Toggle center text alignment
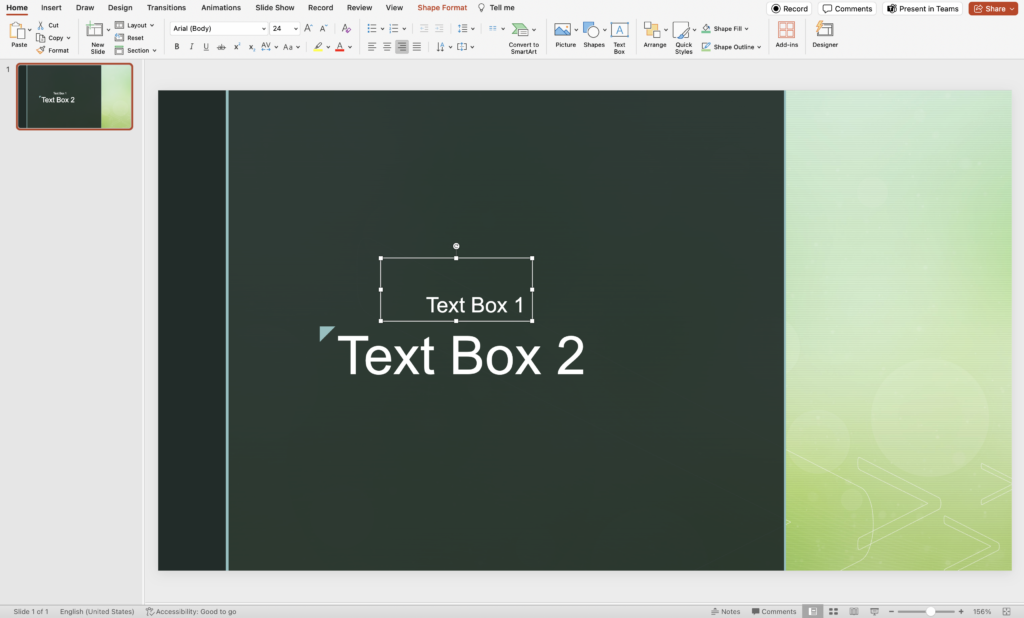The height and width of the screenshot is (618, 1024). point(386,46)
